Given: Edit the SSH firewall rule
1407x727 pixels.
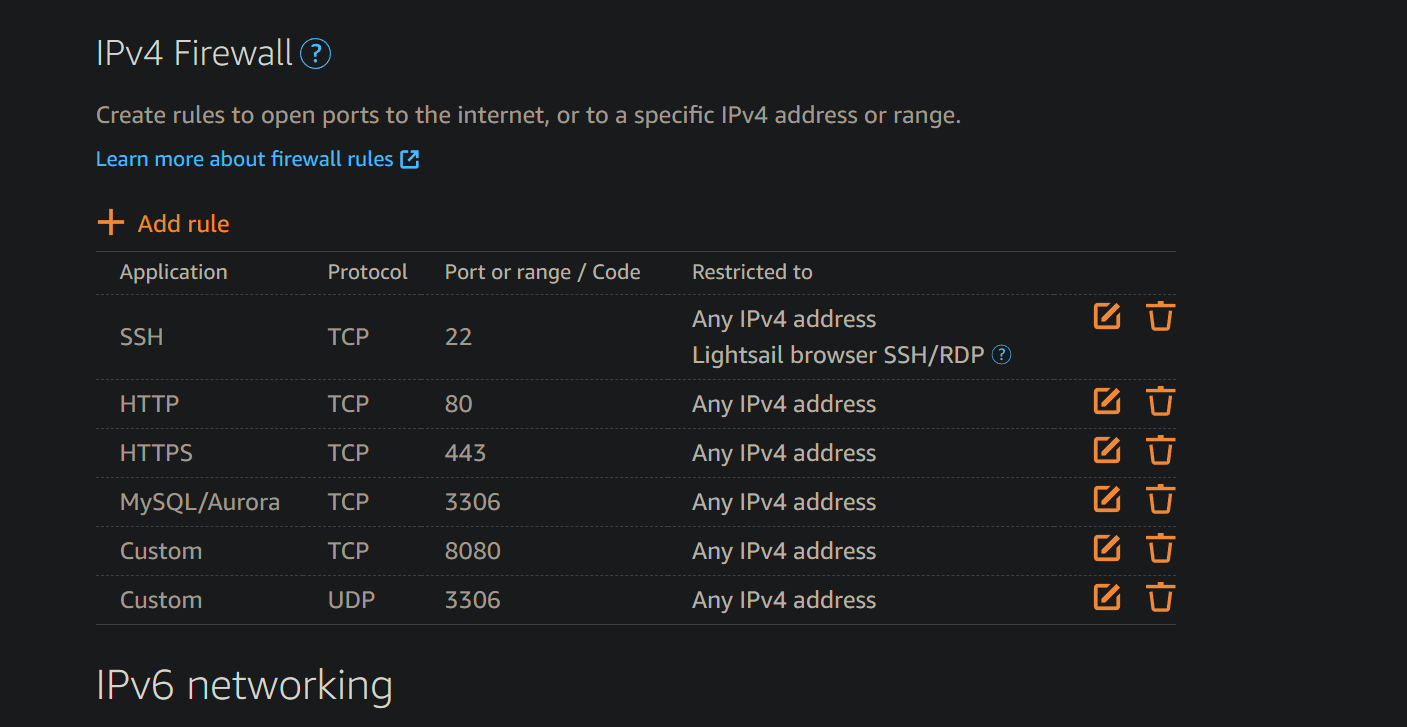Looking at the screenshot, I should coord(1107,316).
